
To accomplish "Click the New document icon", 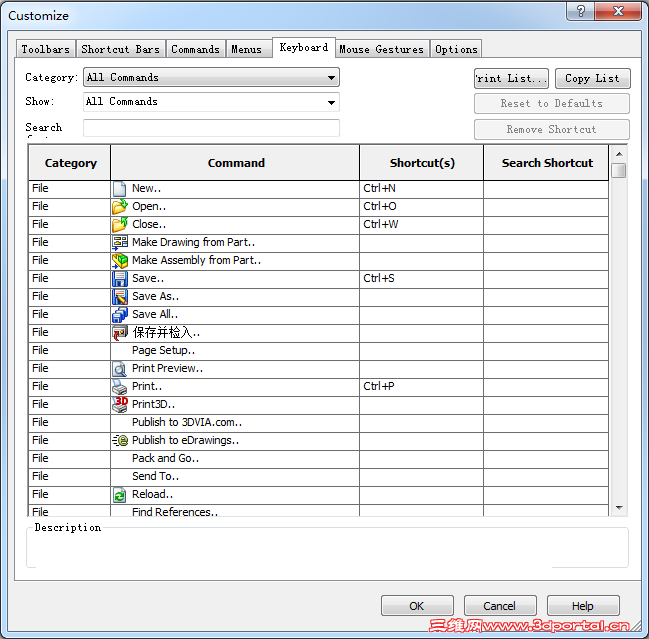I will pos(120,189).
